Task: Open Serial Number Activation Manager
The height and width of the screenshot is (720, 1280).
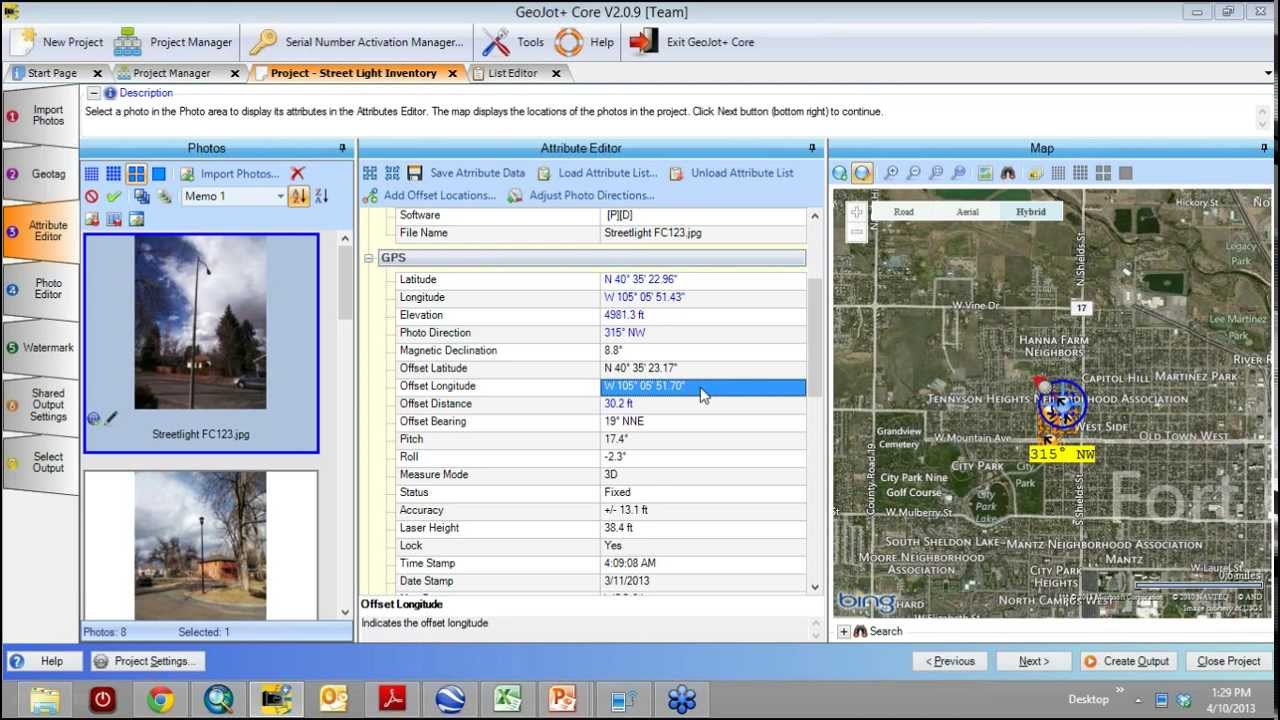Action: [x=356, y=42]
